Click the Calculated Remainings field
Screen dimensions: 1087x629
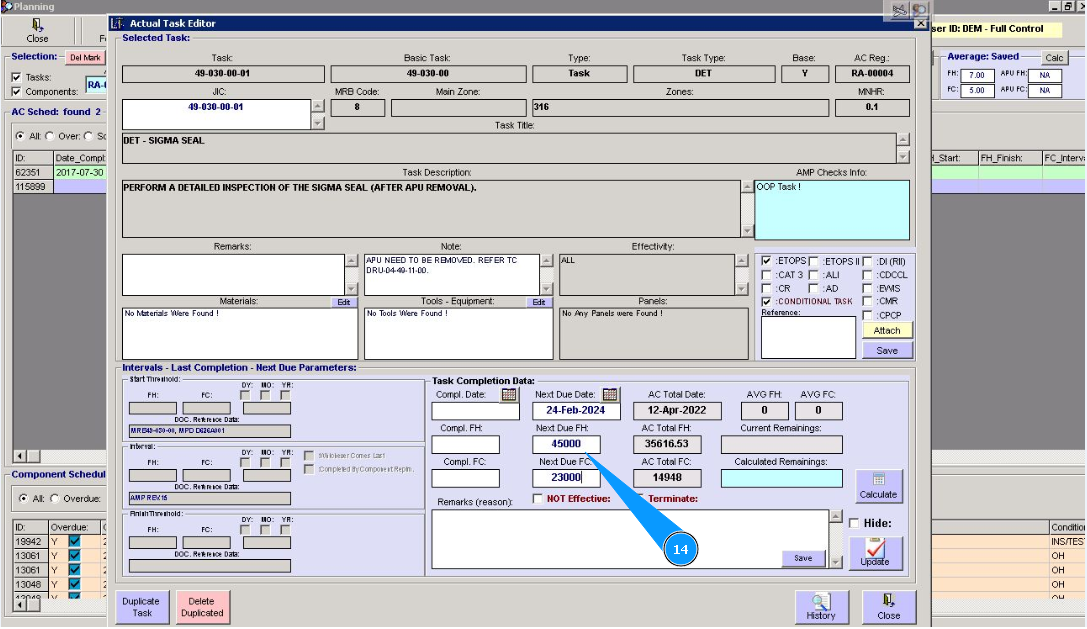(781, 479)
